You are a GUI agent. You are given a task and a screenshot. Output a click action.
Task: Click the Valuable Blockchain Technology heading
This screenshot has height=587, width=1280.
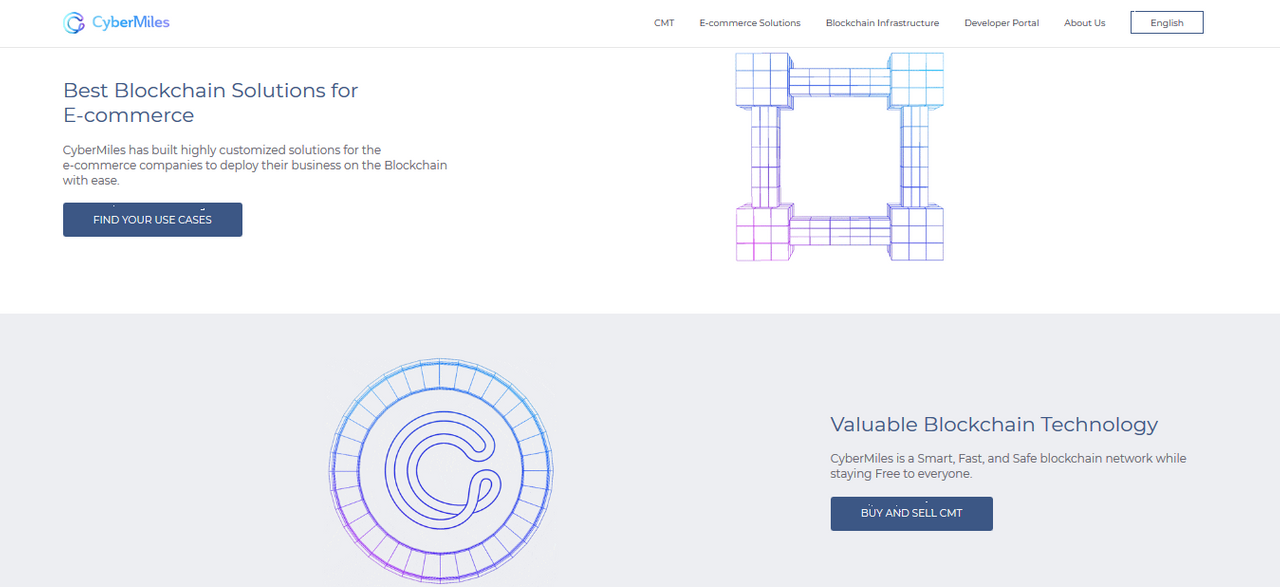pos(994,424)
